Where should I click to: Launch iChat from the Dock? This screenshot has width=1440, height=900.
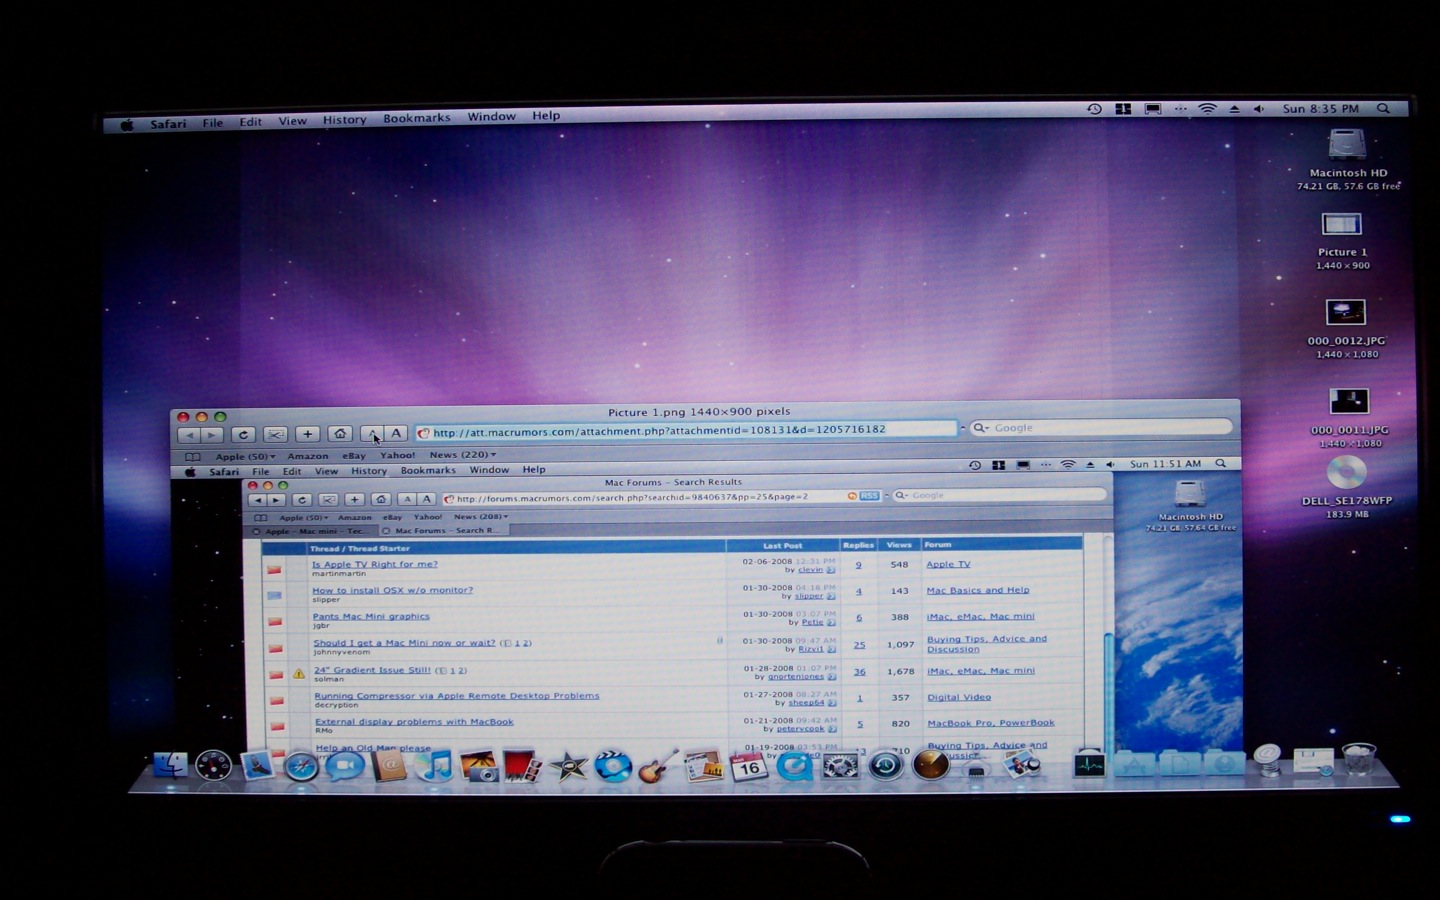pyautogui.click(x=345, y=766)
